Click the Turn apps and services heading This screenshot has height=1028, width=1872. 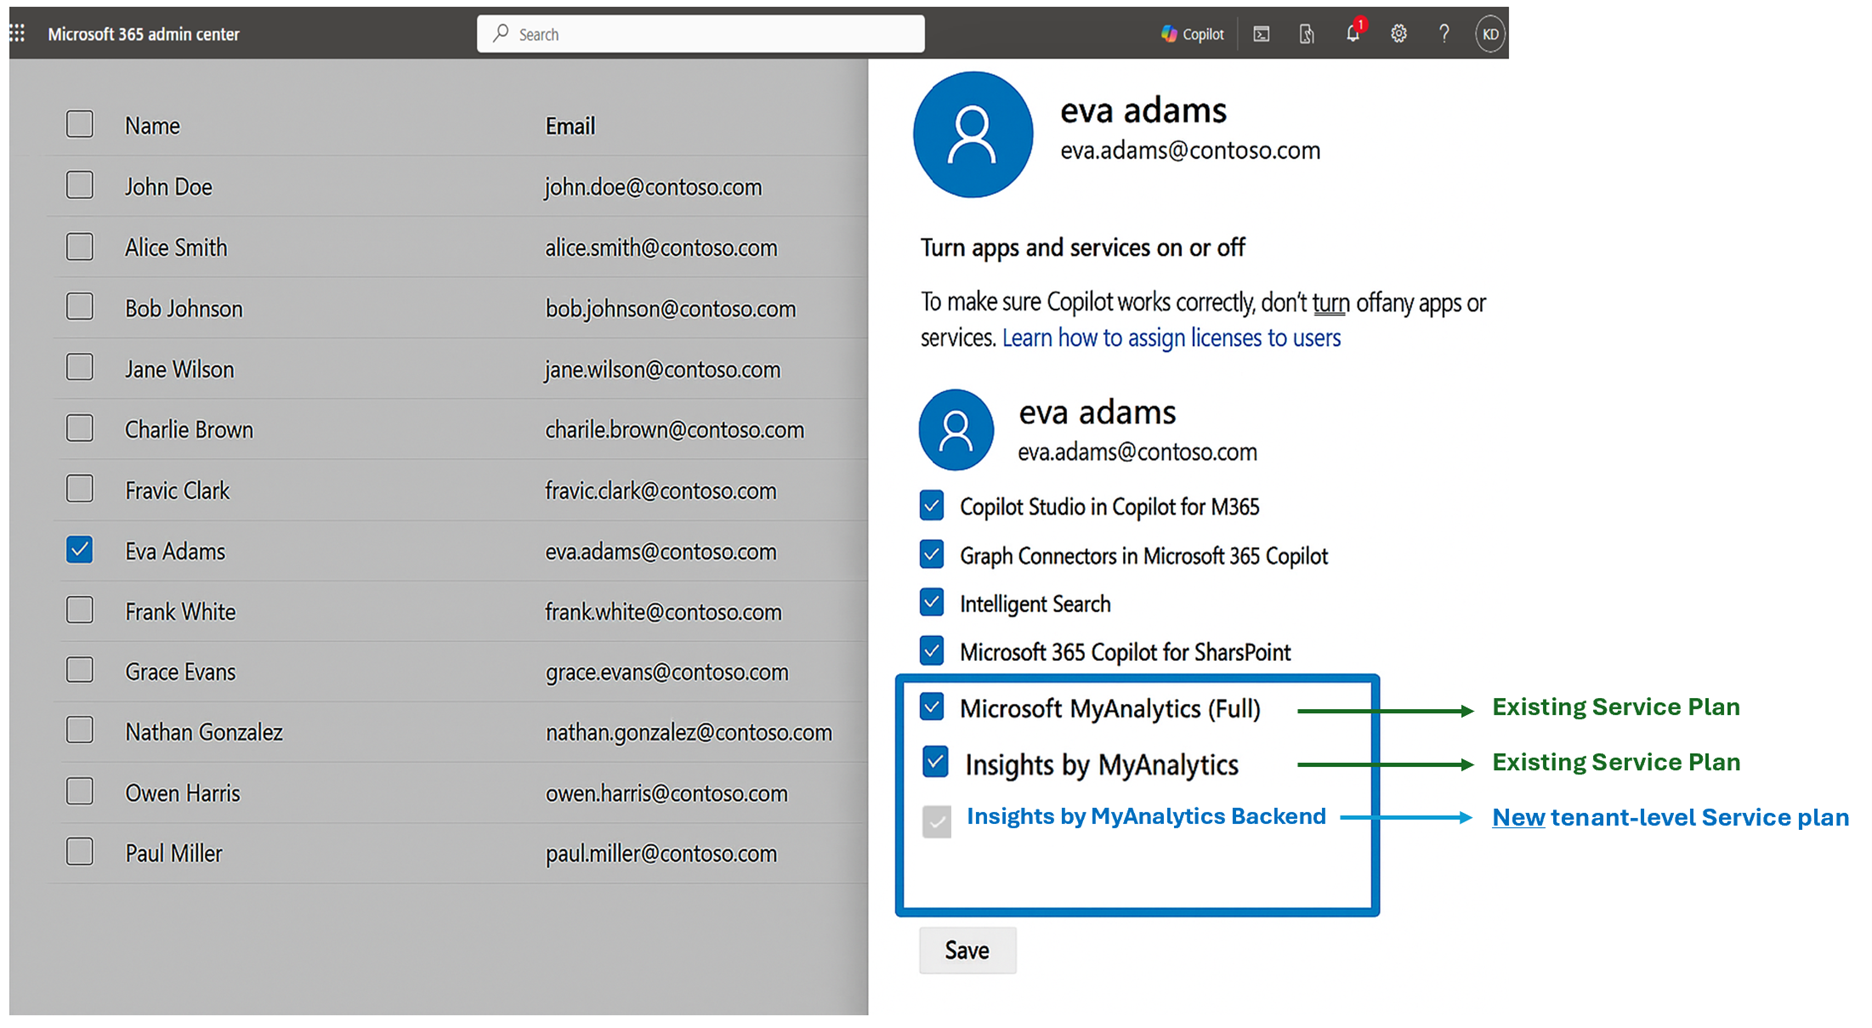pyautogui.click(x=1082, y=248)
